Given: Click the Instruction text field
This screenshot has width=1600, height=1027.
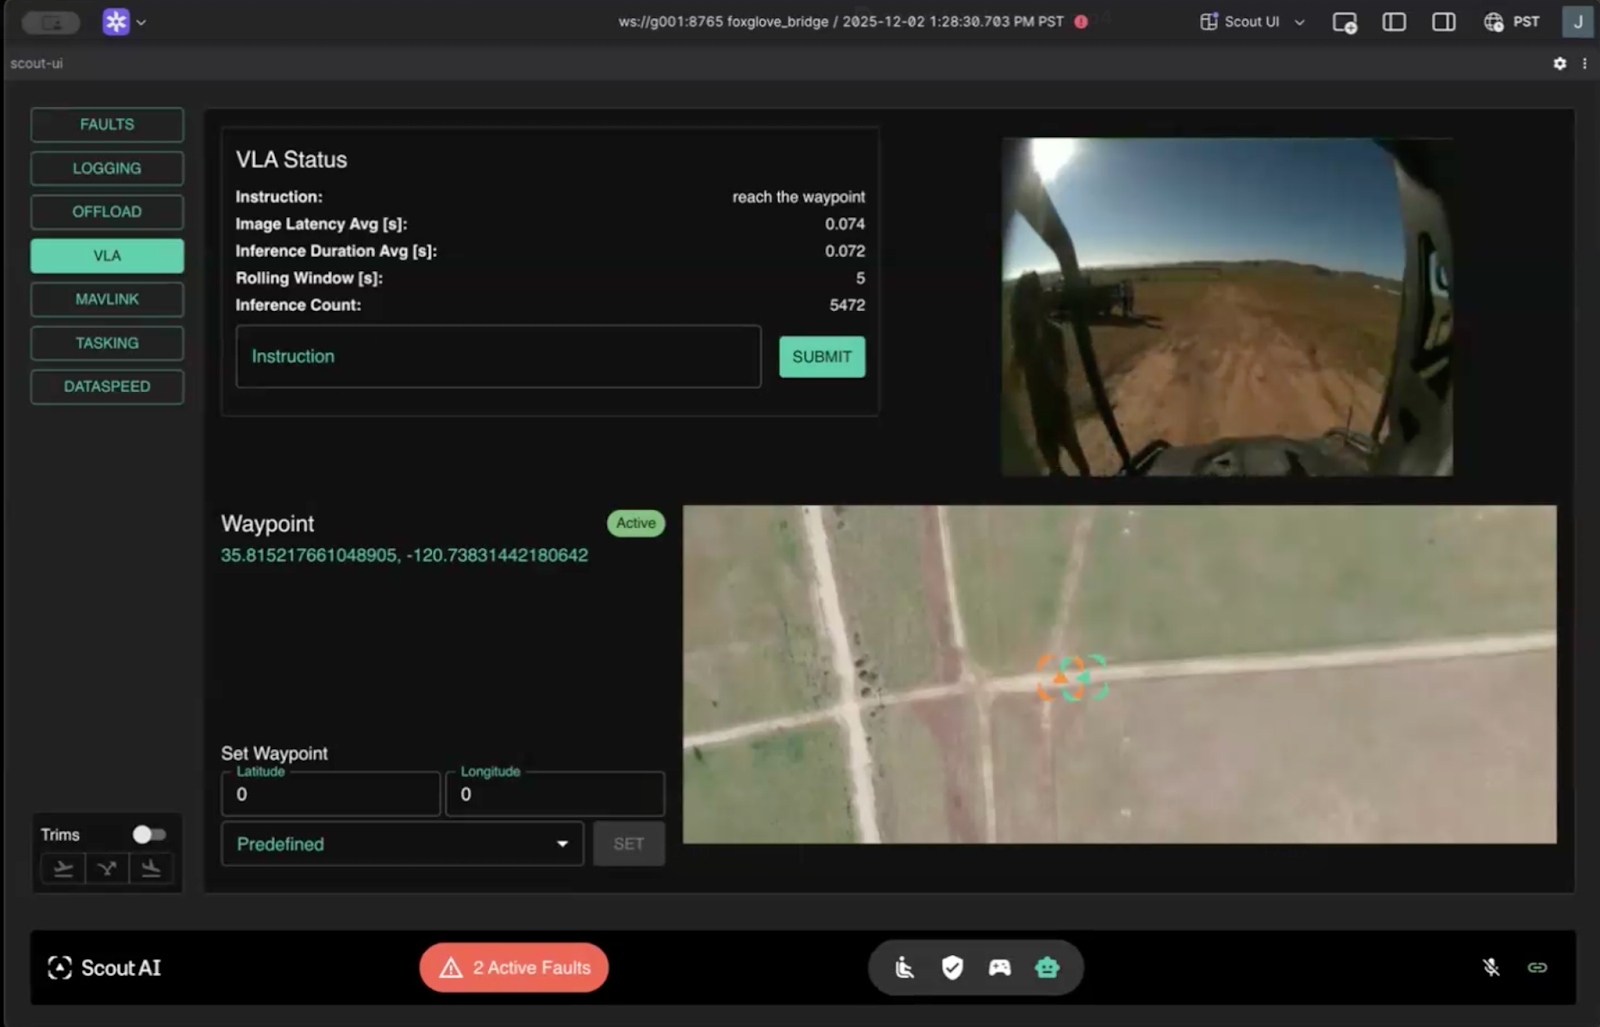Looking at the screenshot, I should 498,356.
